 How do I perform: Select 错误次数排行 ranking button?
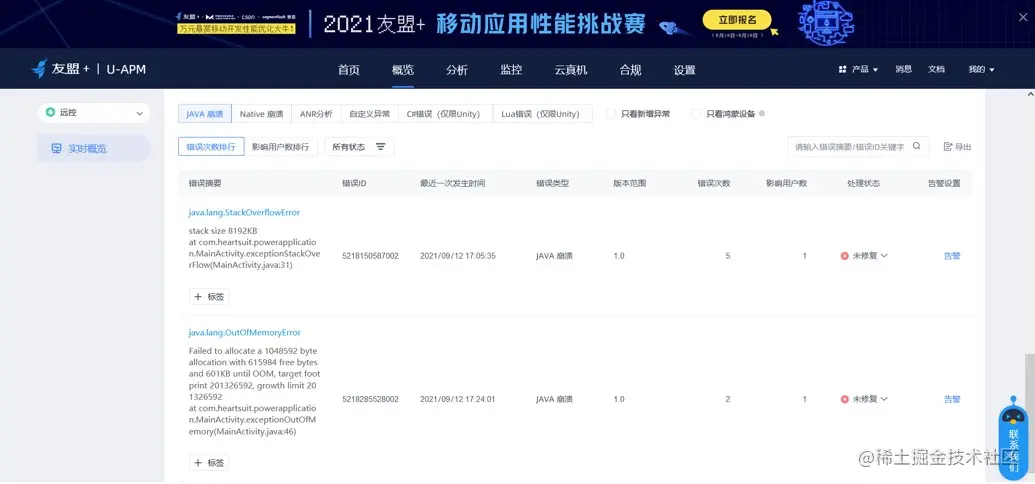[x=211, y=147]
